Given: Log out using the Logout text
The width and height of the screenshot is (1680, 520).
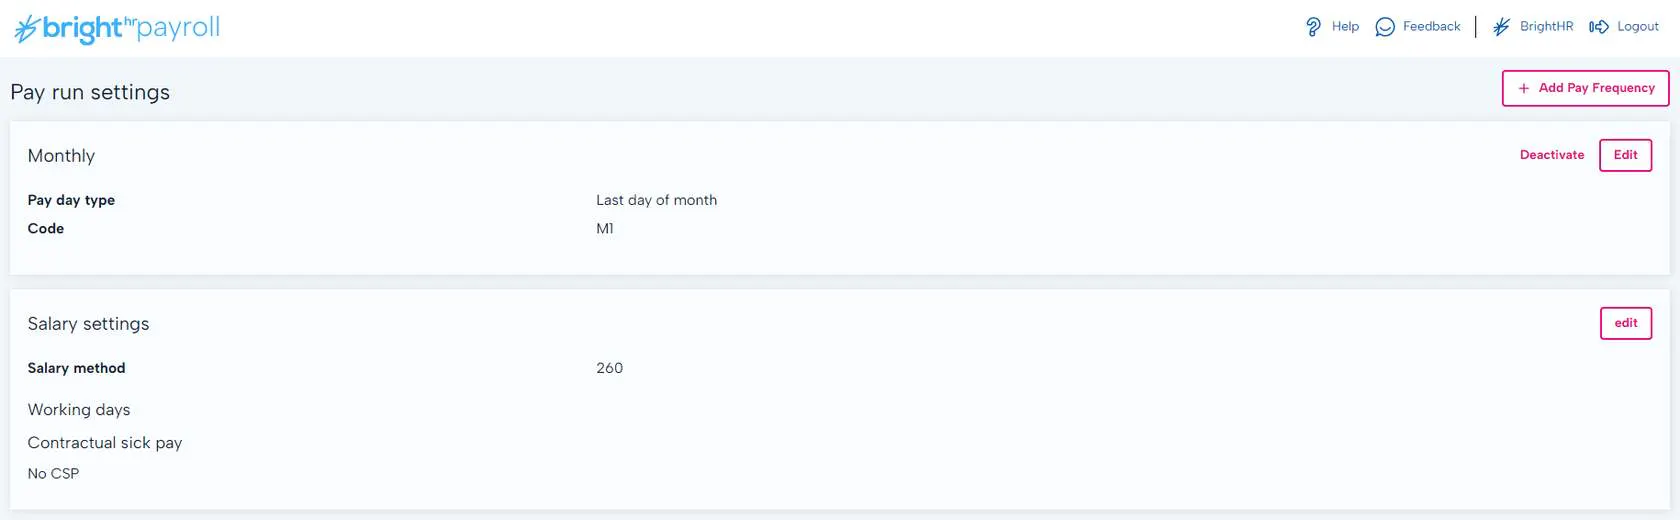Looking at the screenshot, I should click(x=1637, y=27).
